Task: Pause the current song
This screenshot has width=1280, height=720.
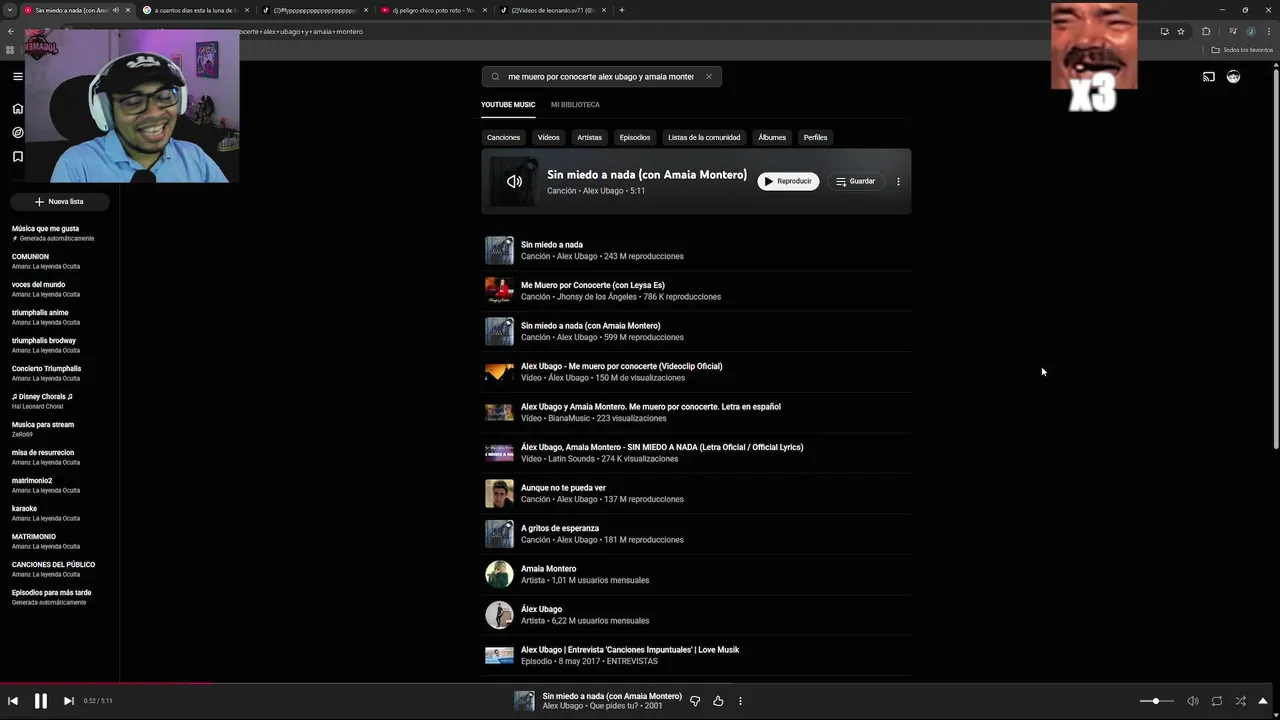Action: pyautogui.click(x=41, y=701)
